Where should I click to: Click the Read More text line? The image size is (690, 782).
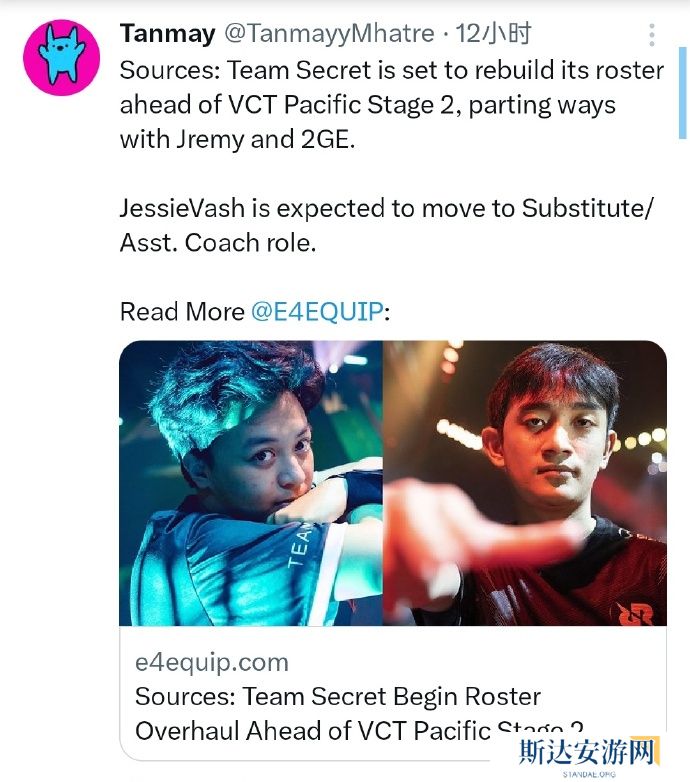pyautogui.click(x=255, y=312)
